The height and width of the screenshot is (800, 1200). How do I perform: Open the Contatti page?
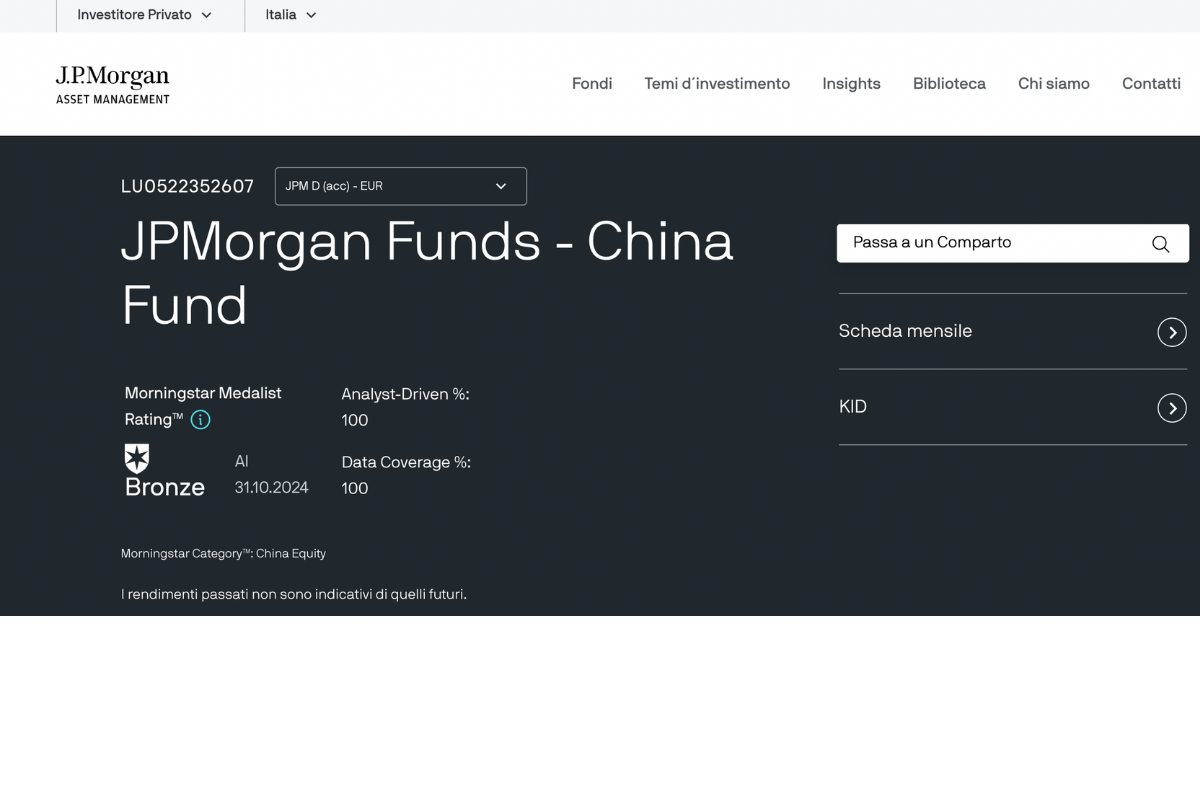[1151, 84]
